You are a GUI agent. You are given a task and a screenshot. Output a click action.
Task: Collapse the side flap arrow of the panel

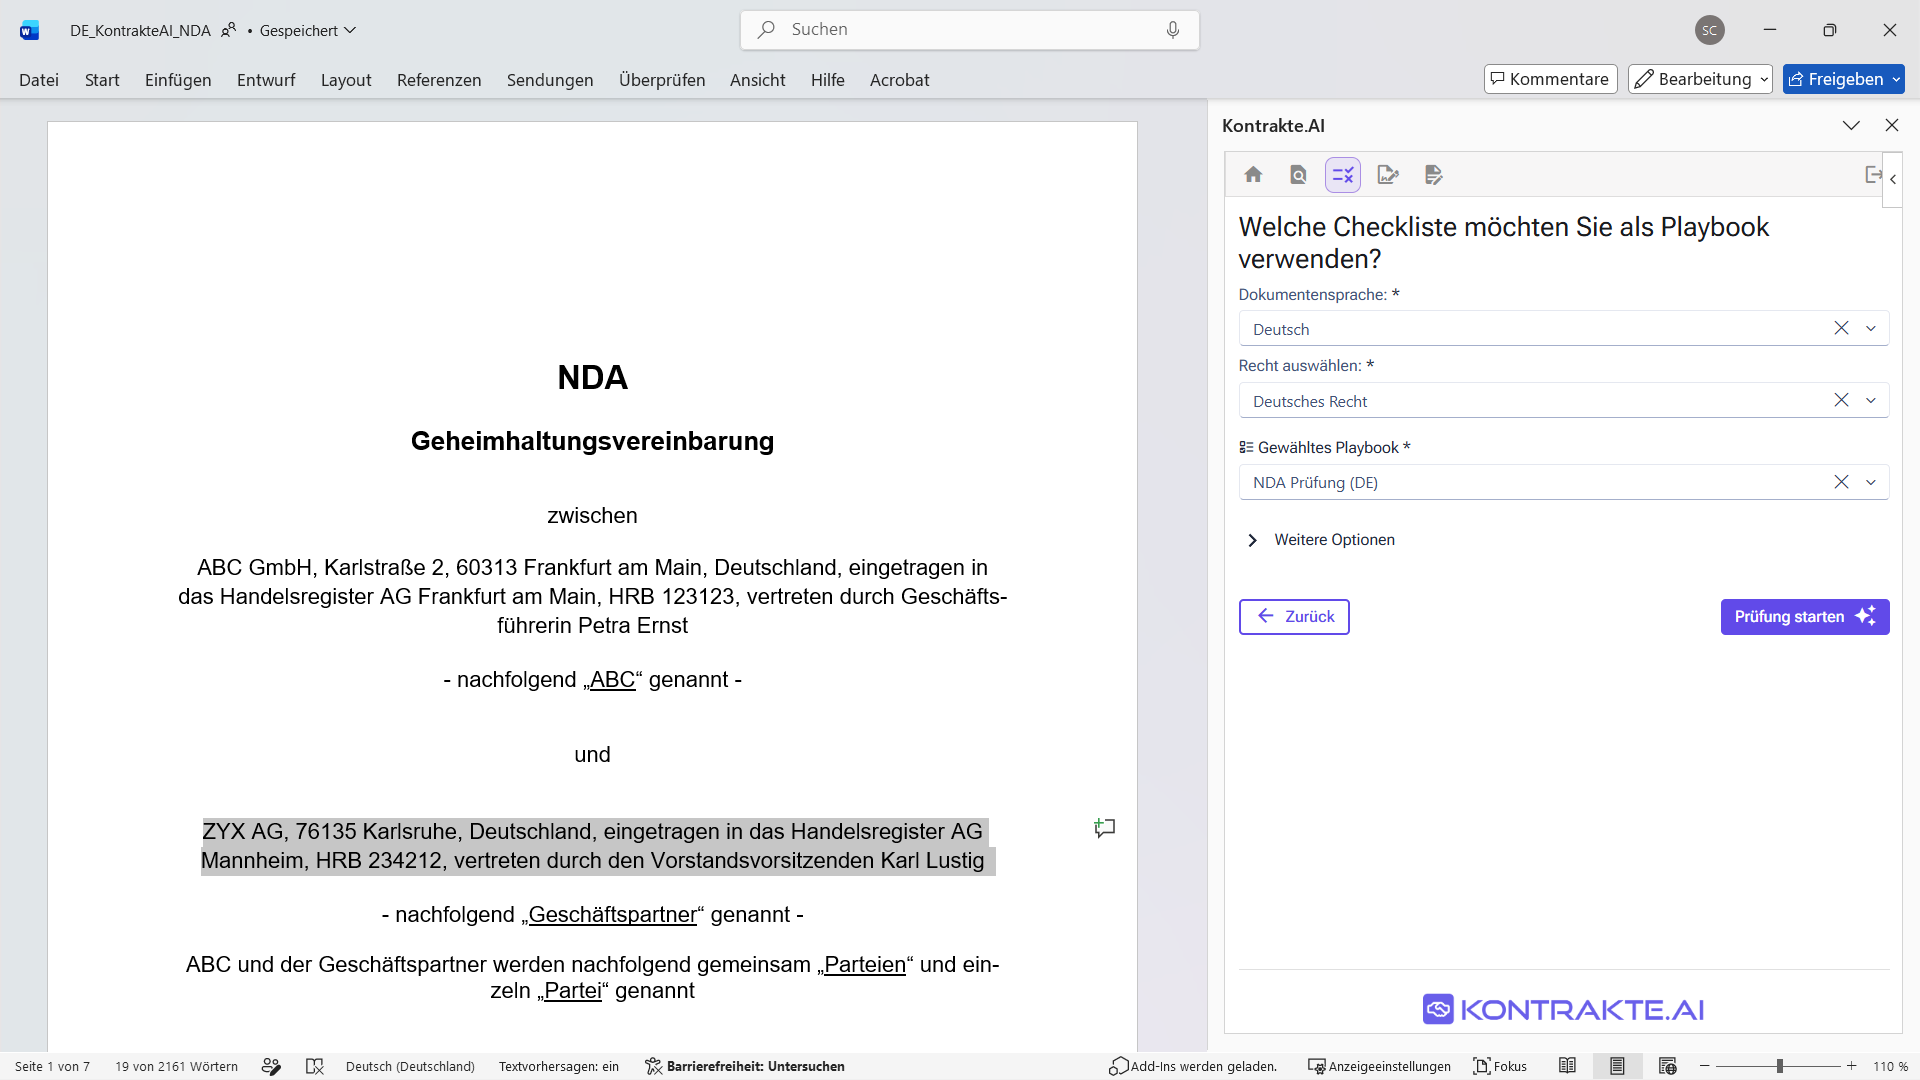(x=1893, y=180)
